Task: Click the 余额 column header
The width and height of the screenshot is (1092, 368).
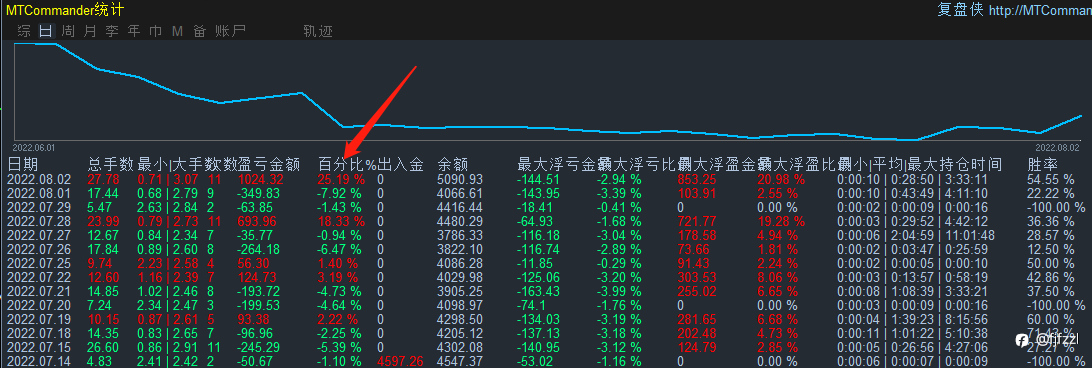Action: [452, 165]
